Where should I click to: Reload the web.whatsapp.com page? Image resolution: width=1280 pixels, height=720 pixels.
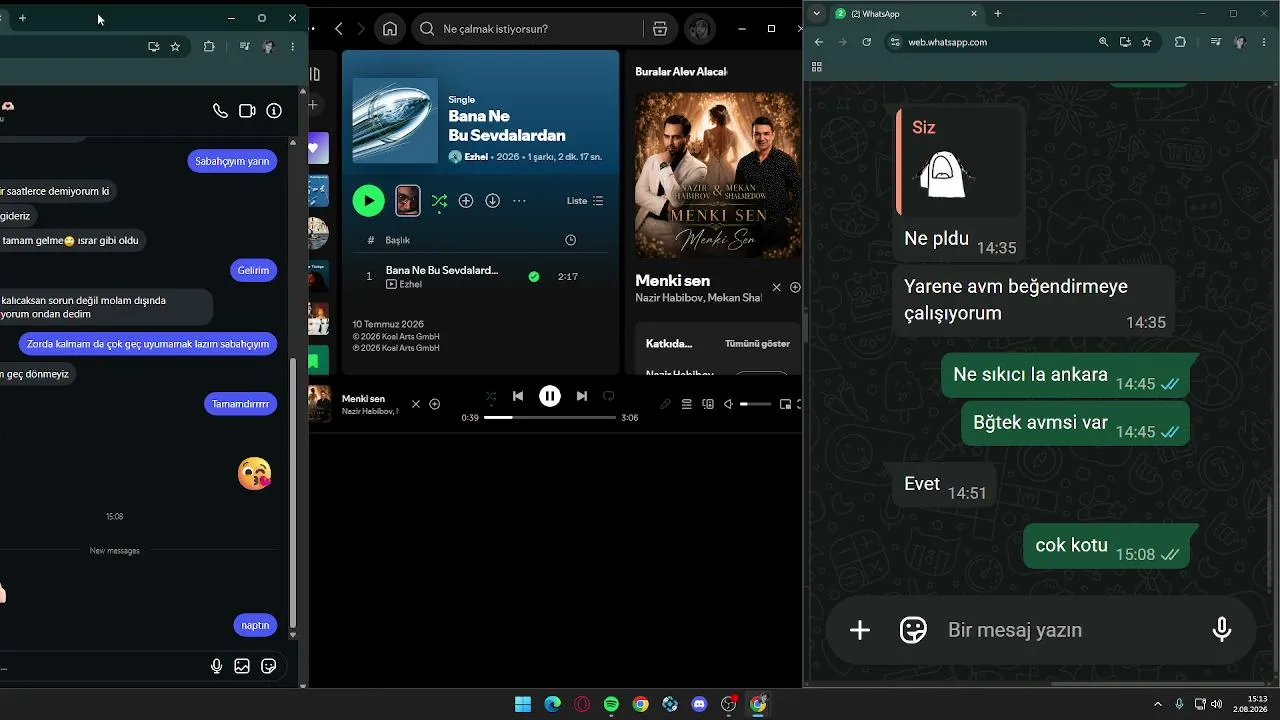coord(867,42)
